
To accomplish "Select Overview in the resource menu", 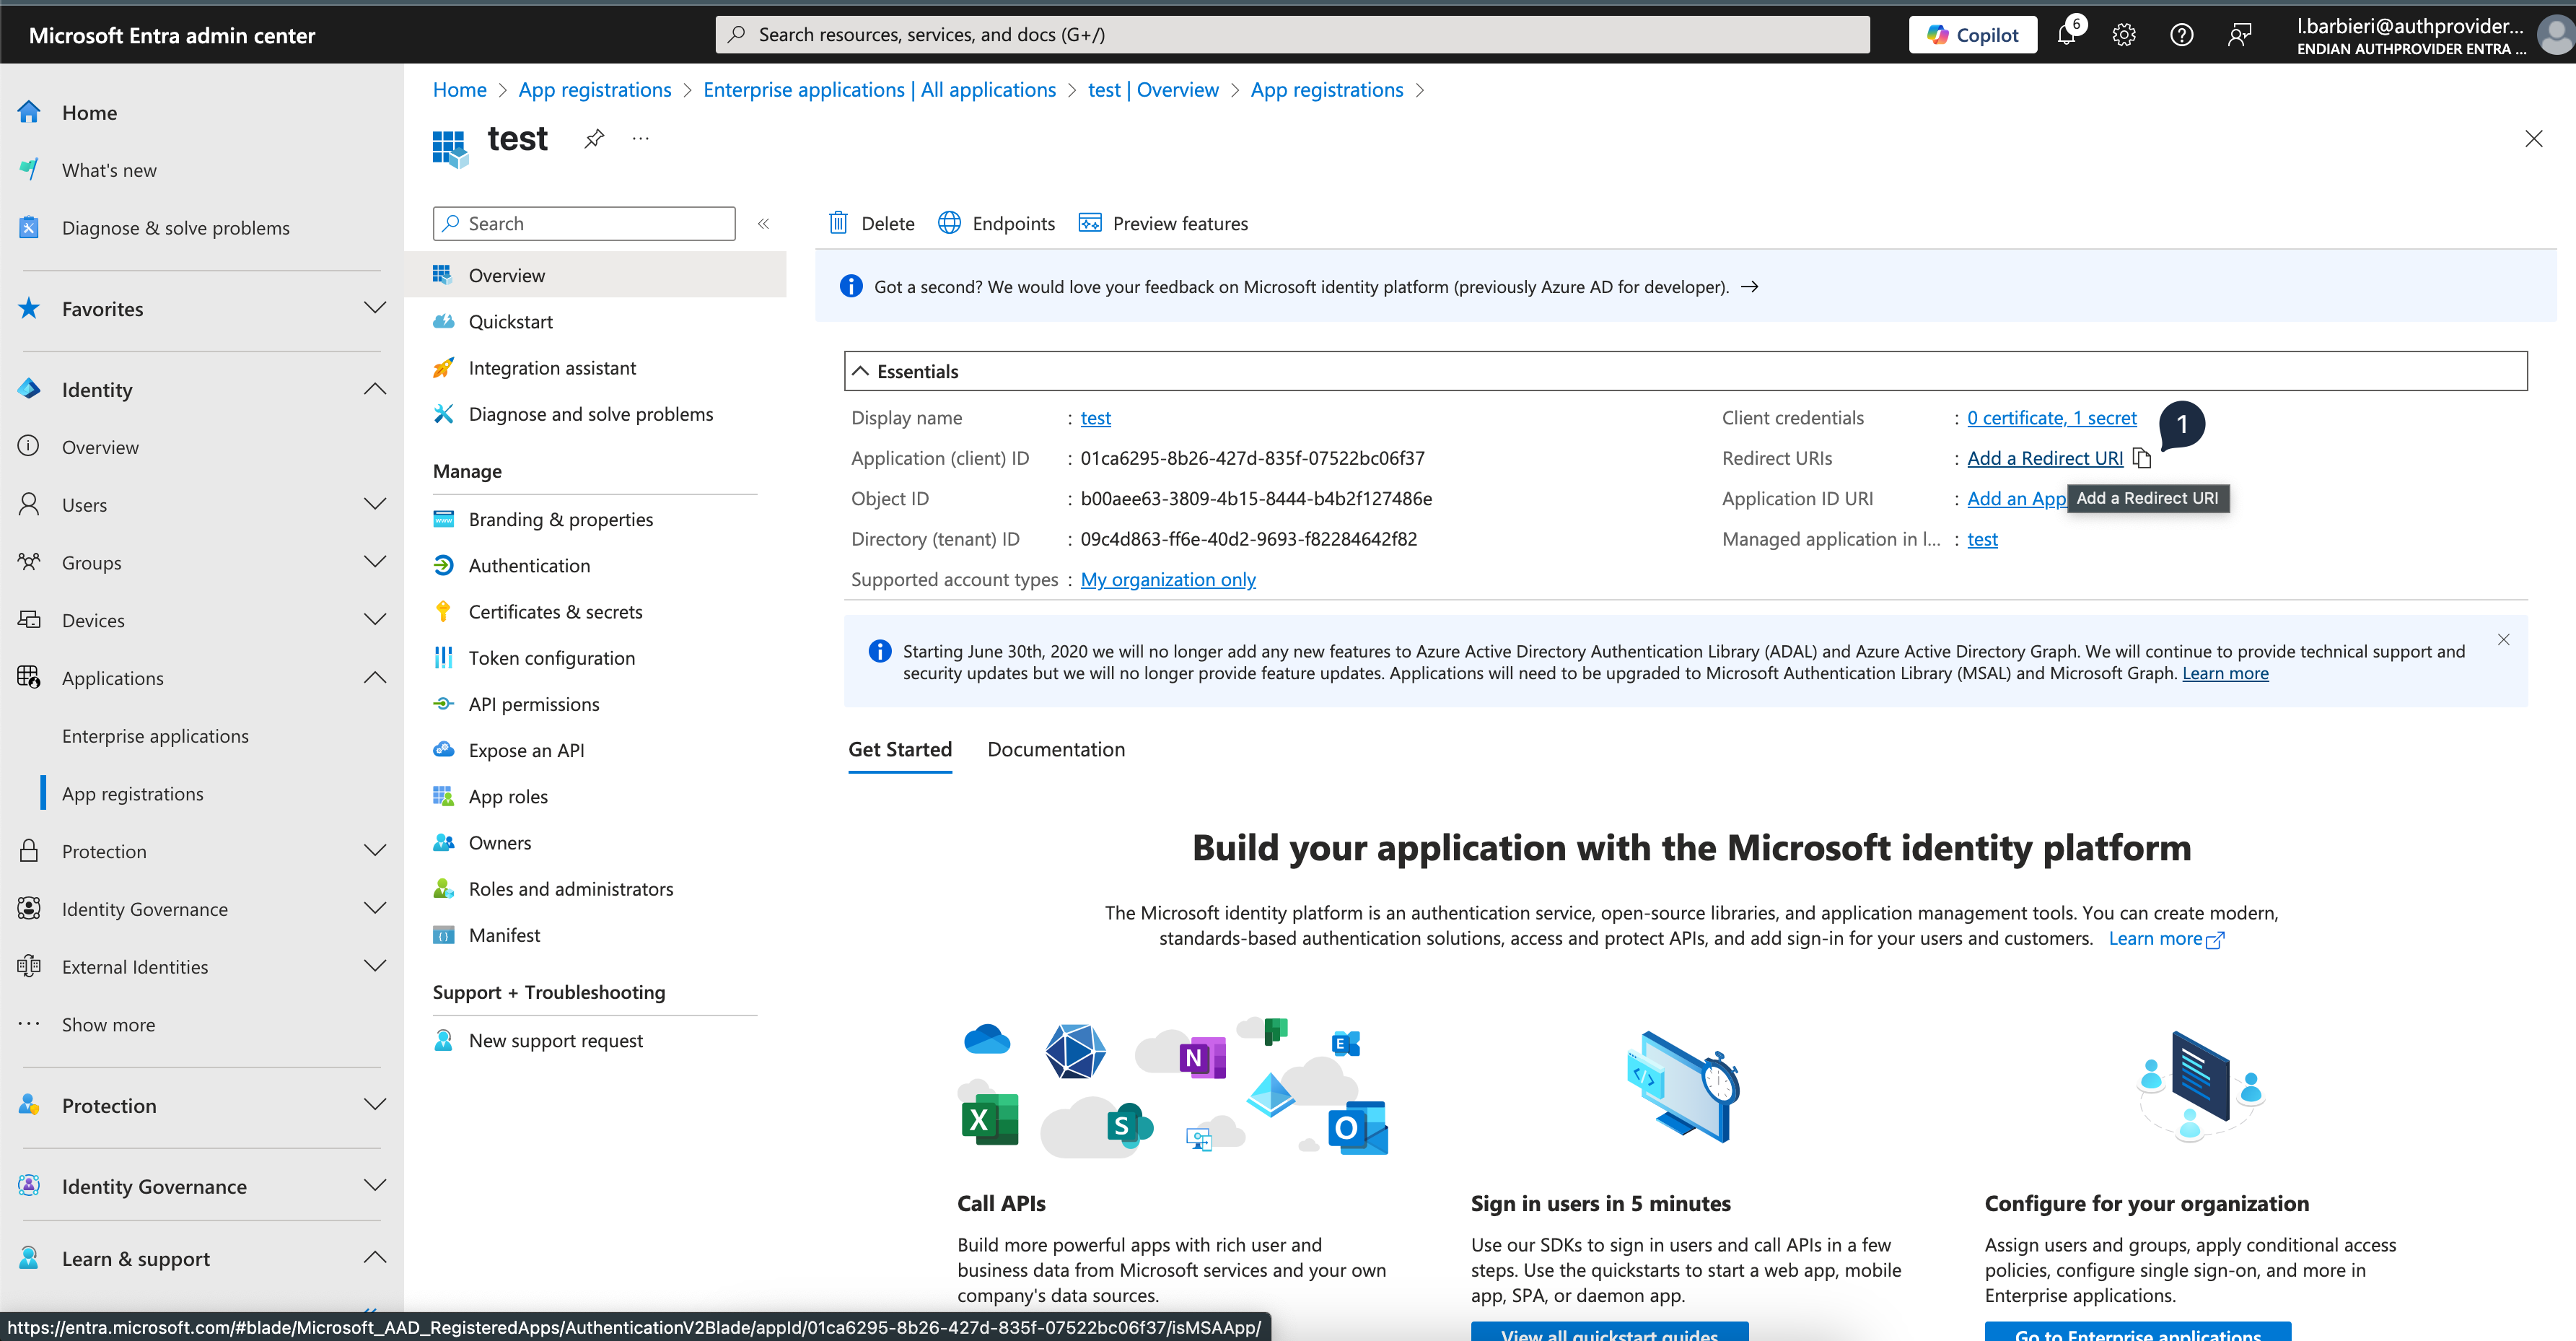I will pos(595,275).
